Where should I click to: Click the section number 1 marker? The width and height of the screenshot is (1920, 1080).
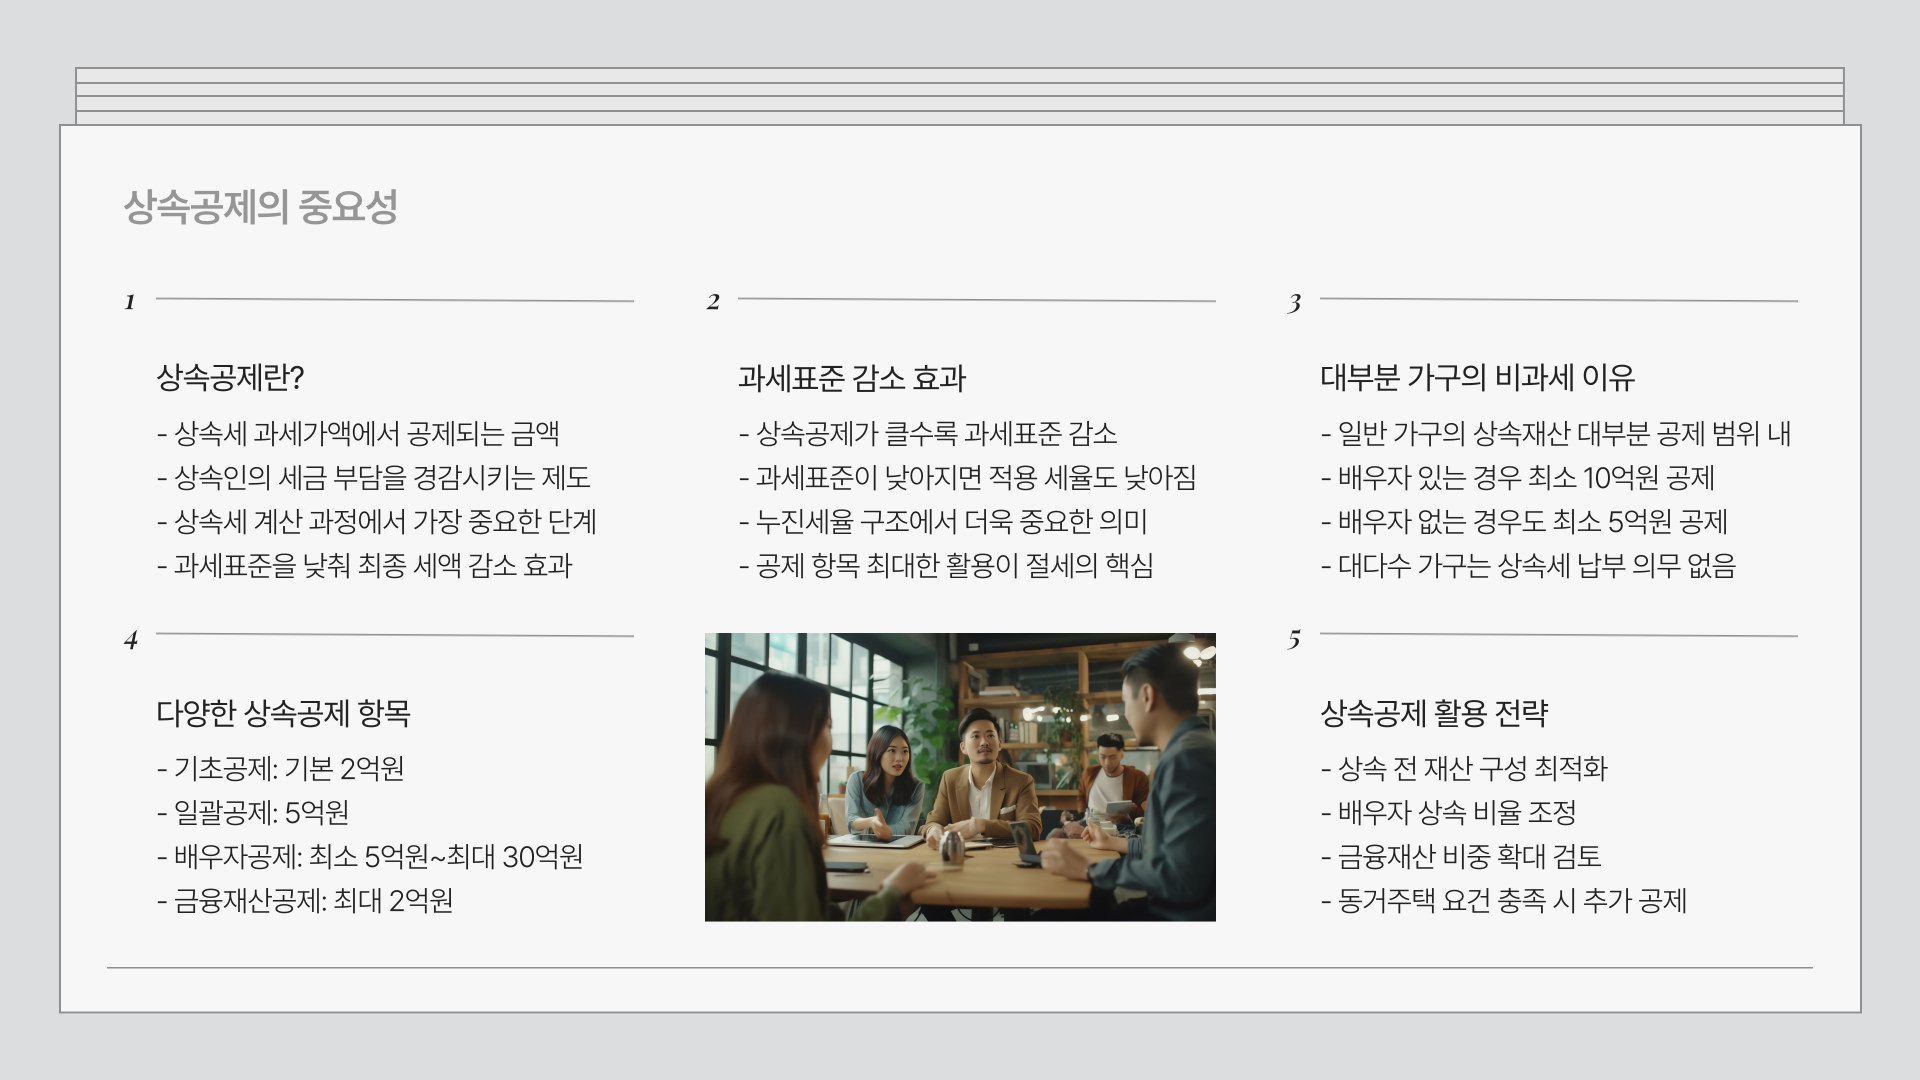click(130, 302)
